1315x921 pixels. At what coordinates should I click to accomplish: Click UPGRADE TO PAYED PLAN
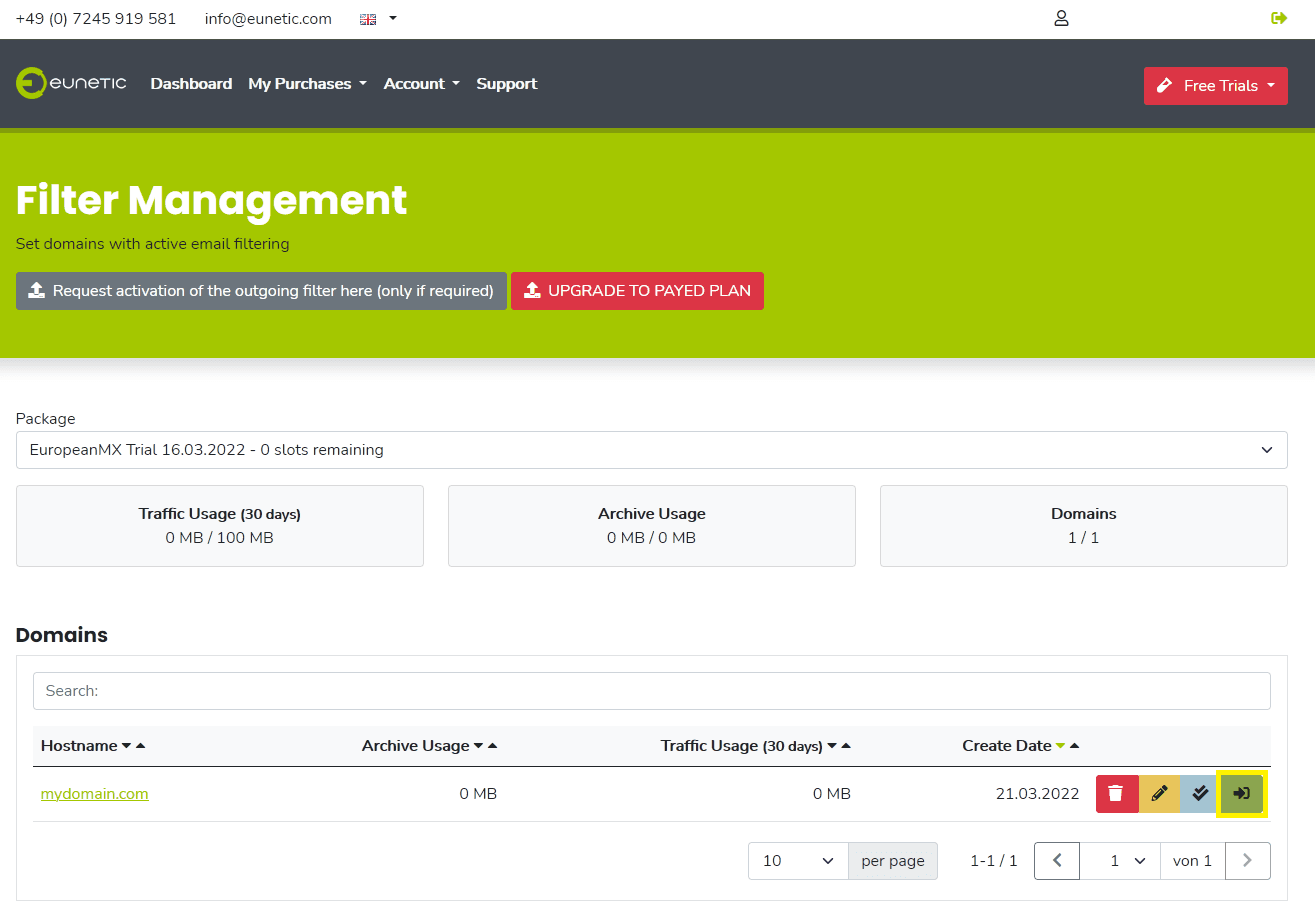tap(637, 291)
